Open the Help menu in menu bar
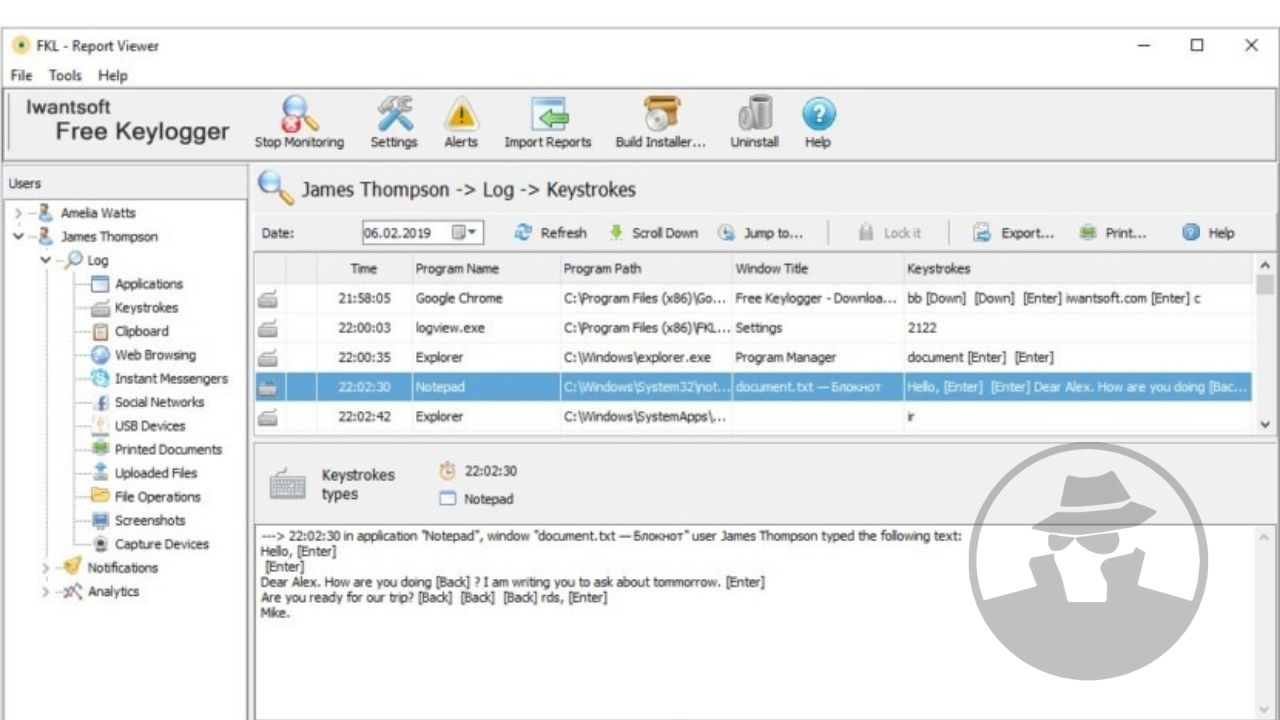This screenshot has width=1280, height=720. pos(113,75)
